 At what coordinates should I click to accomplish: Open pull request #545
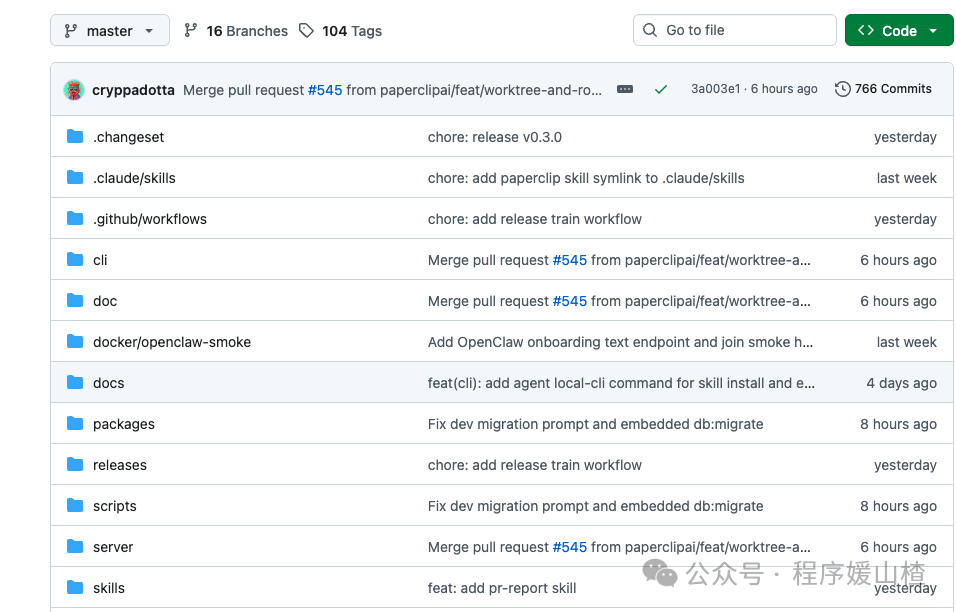[325, 89]
